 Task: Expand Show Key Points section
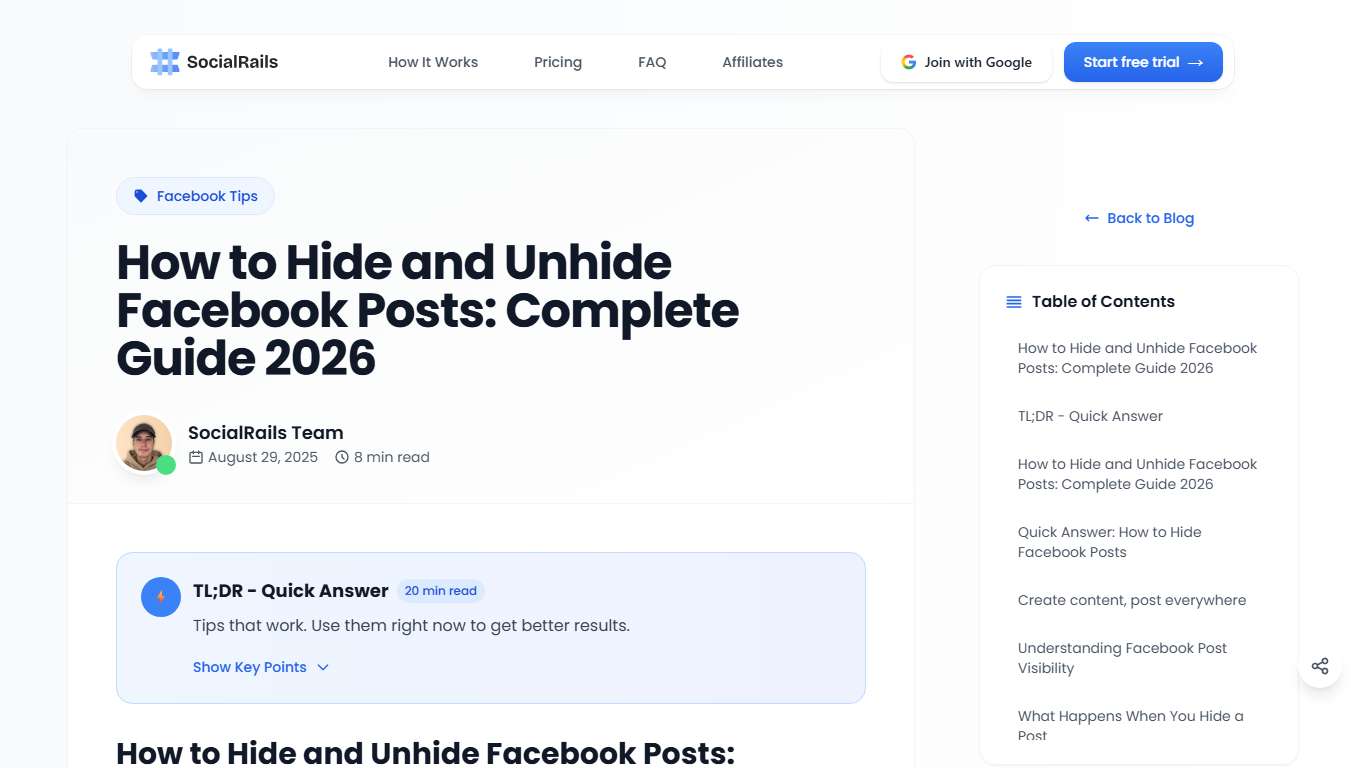[x=249, y=667]
